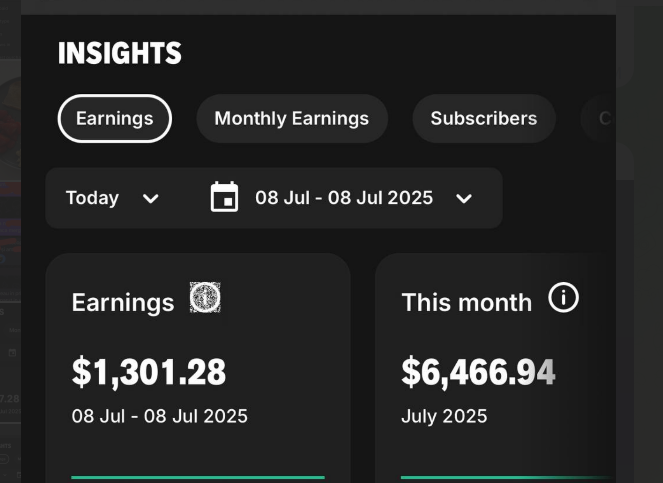Click the date label under $1,301.28
Viewport: 663px width, 483px height.
point(160,416)
